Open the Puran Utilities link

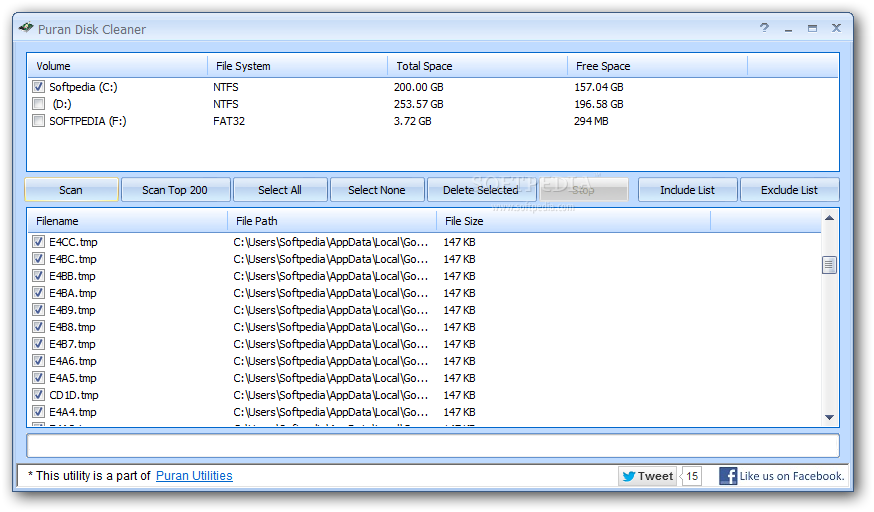(194, 476)
